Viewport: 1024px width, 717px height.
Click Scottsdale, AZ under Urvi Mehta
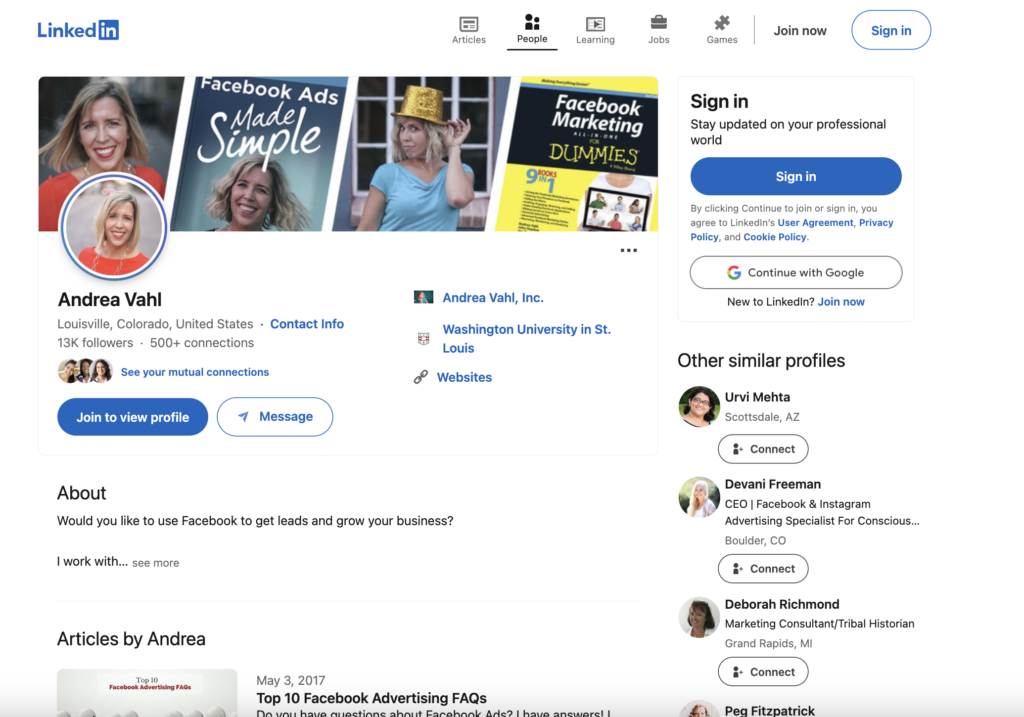click(761, 417)
